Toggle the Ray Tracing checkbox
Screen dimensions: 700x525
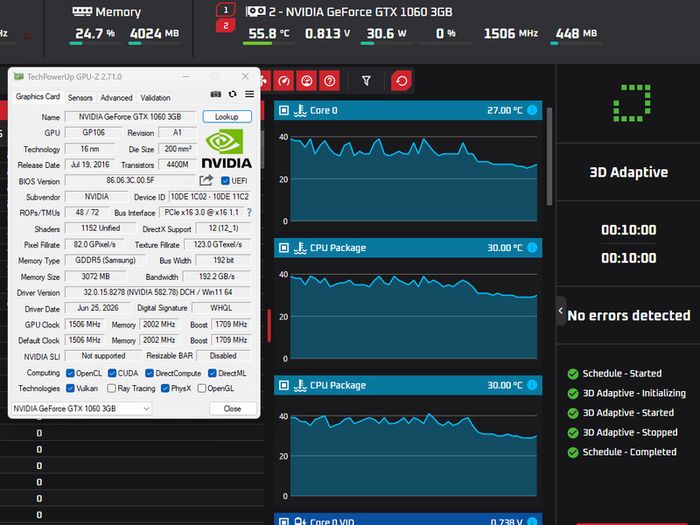point(112,388)
